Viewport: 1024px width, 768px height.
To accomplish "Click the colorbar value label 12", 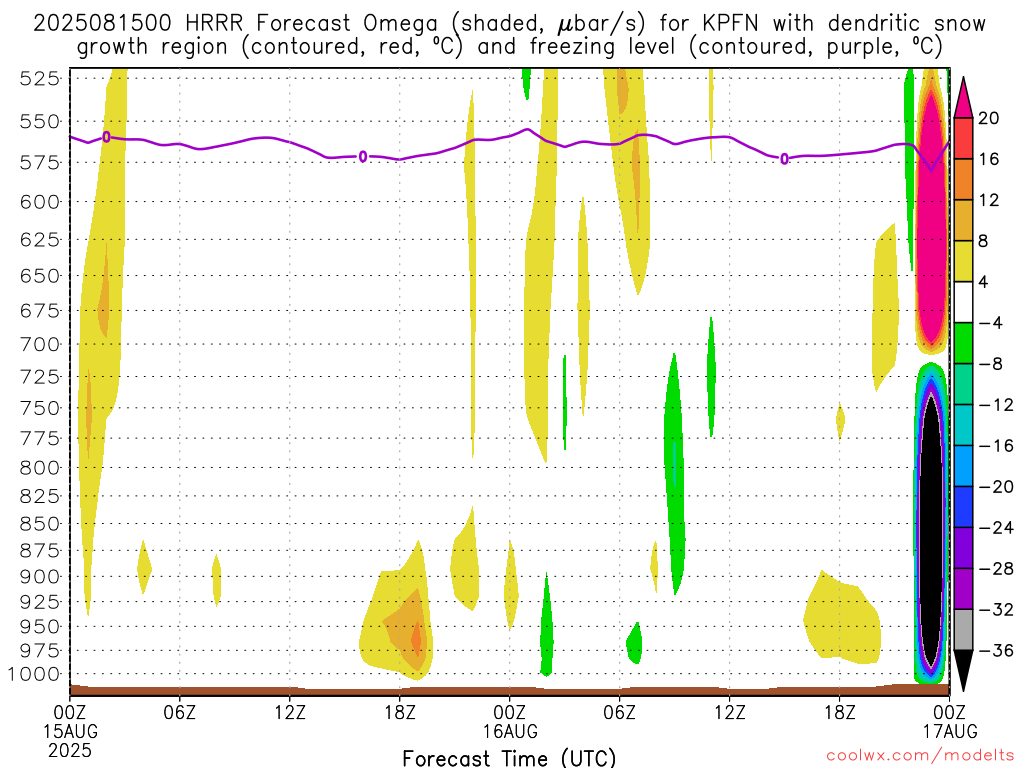I will click(989, 200).
